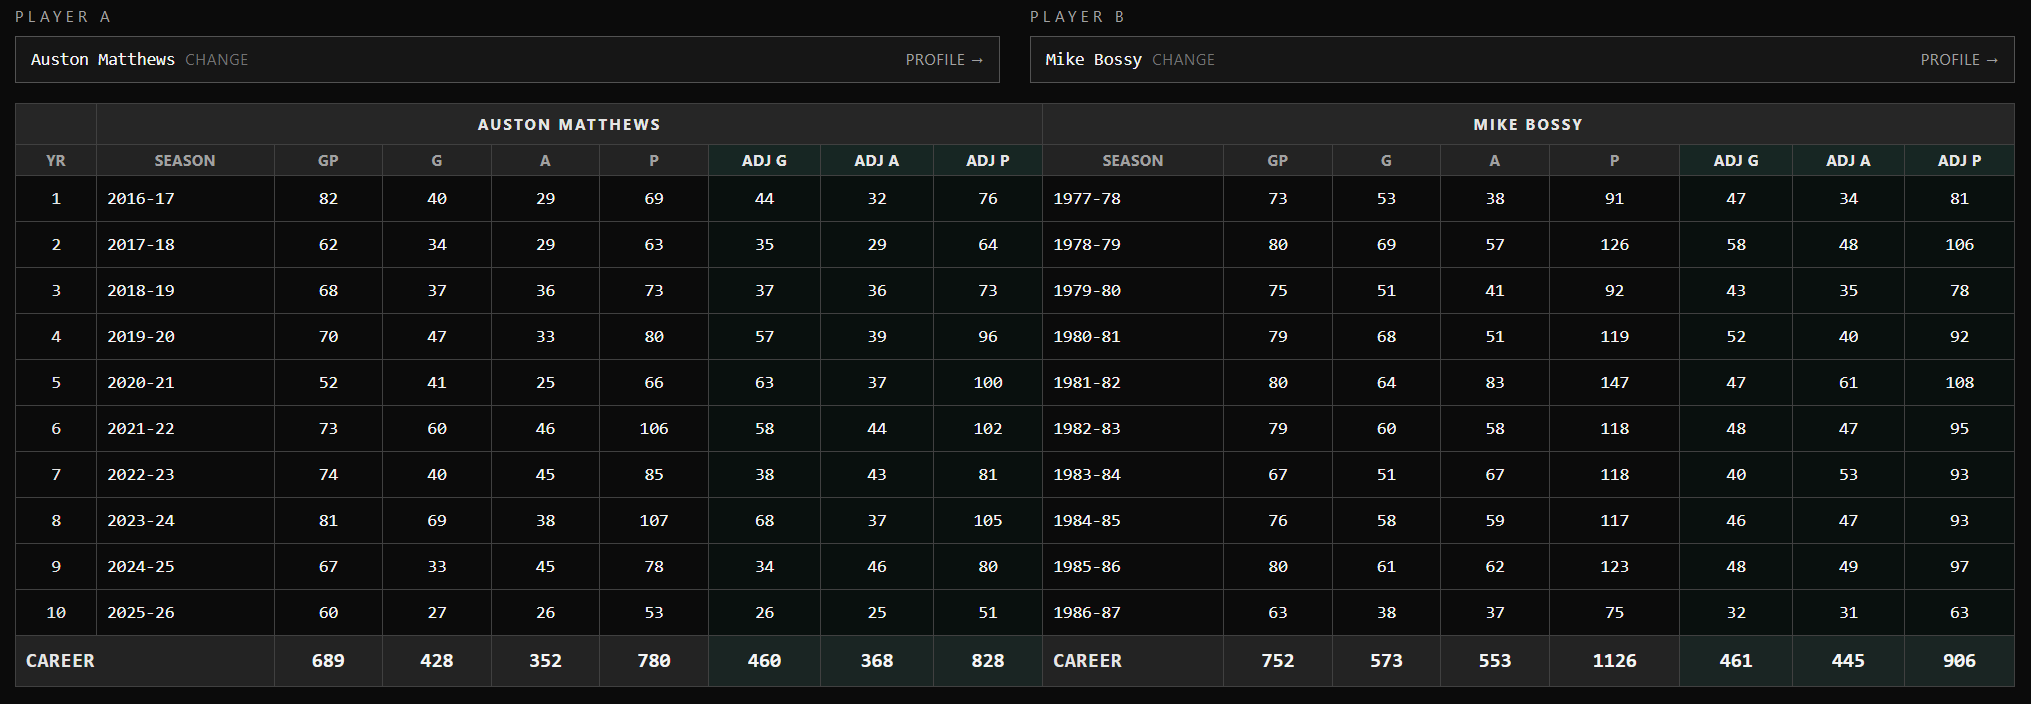The height and width of the screenshot is (704, 2031).
Task: Click the 2020-21 season cell
Action: [141, 383]
